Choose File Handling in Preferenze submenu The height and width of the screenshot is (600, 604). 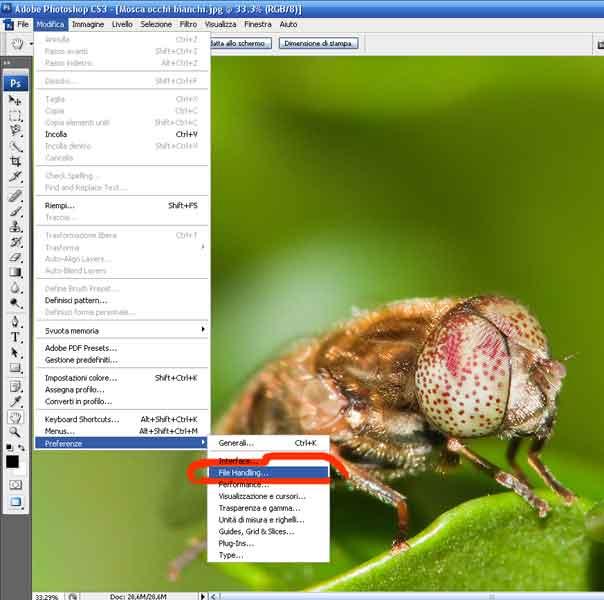pos(244,472)
